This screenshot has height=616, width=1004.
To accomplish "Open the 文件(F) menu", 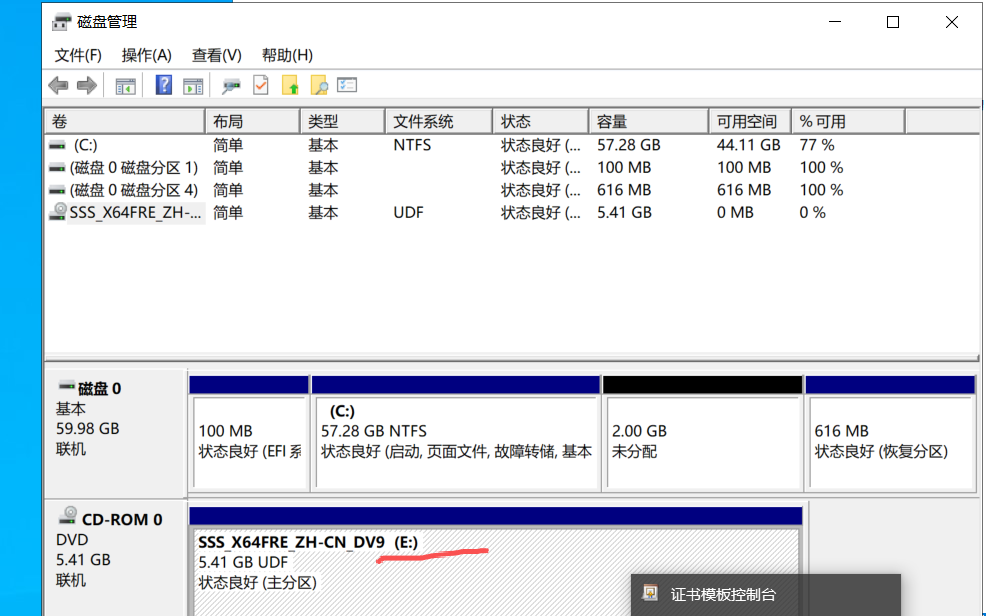I will 78,55.
